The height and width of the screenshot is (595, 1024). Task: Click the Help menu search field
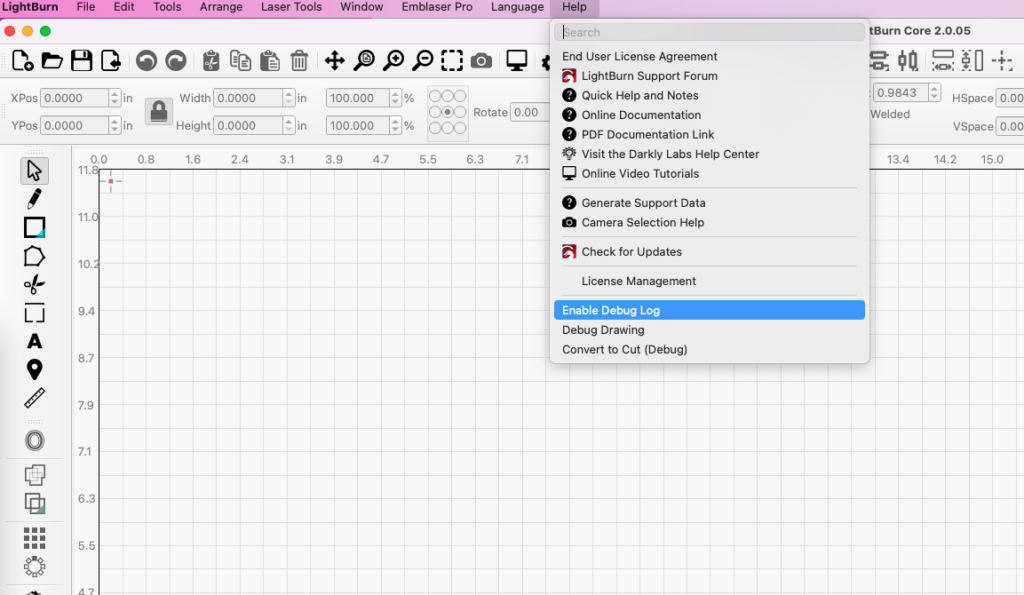(x=709, y=32)
